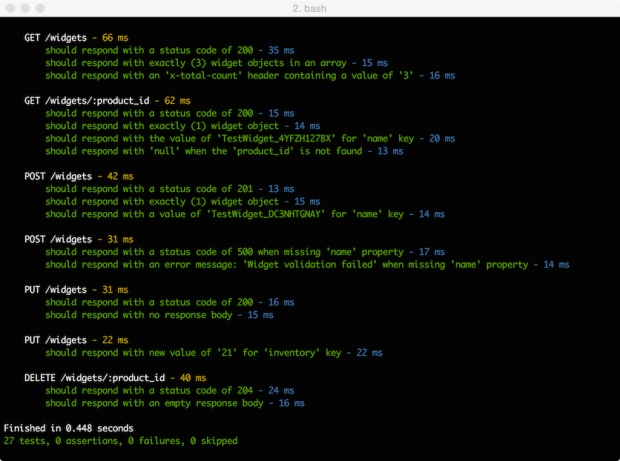
Task: Click 'exactly (1) widget object - 15 ms' line
Action: coord(183,201)
